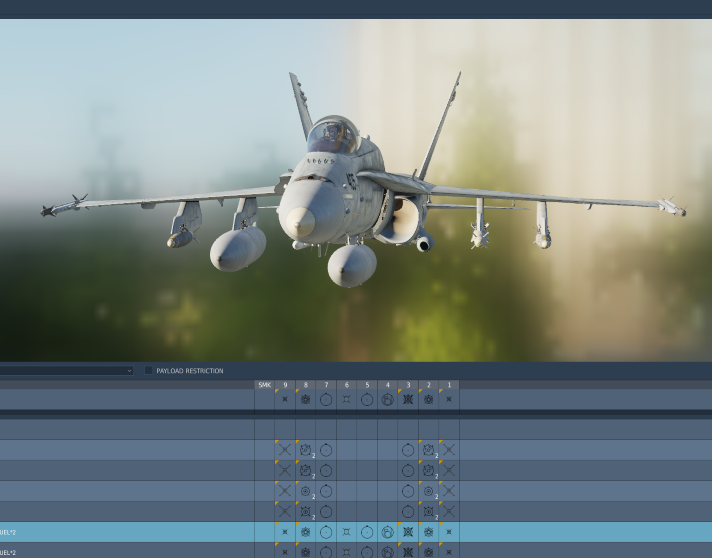Select the highlighted UEL*2 loadout name
712x558 pixels.
point(8,532)
